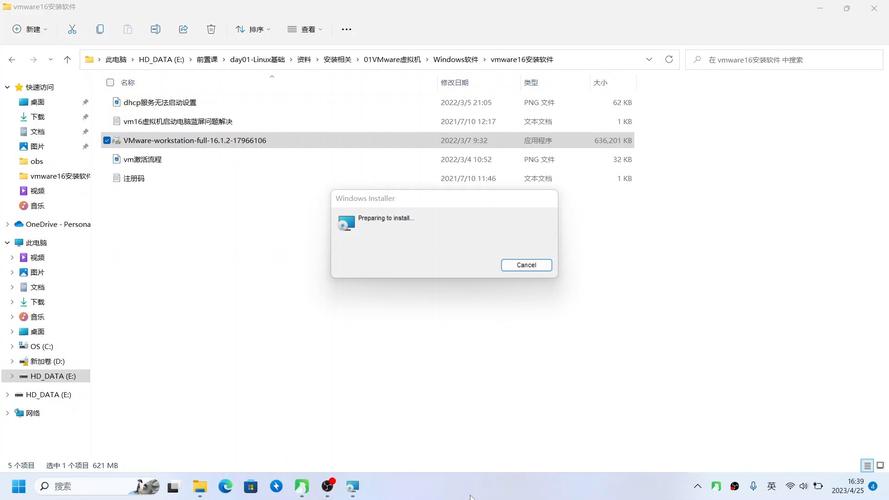The width and height of the screenshot is (889, 500).
Task: Open the clock showing 16:39 2023/4/25
Action: pos(848,486)
